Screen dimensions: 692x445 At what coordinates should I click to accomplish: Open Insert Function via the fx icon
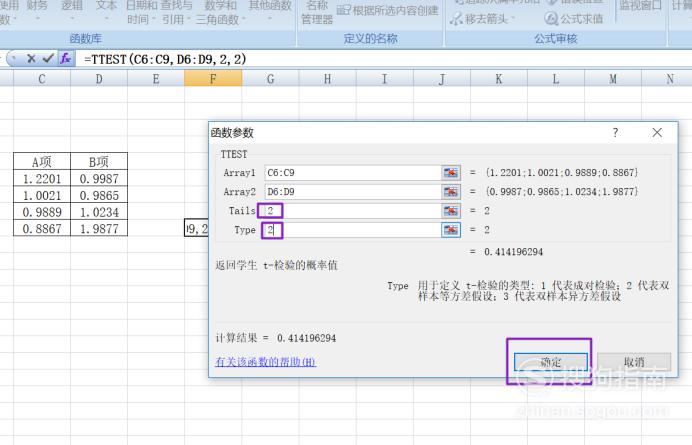[66, 58]
